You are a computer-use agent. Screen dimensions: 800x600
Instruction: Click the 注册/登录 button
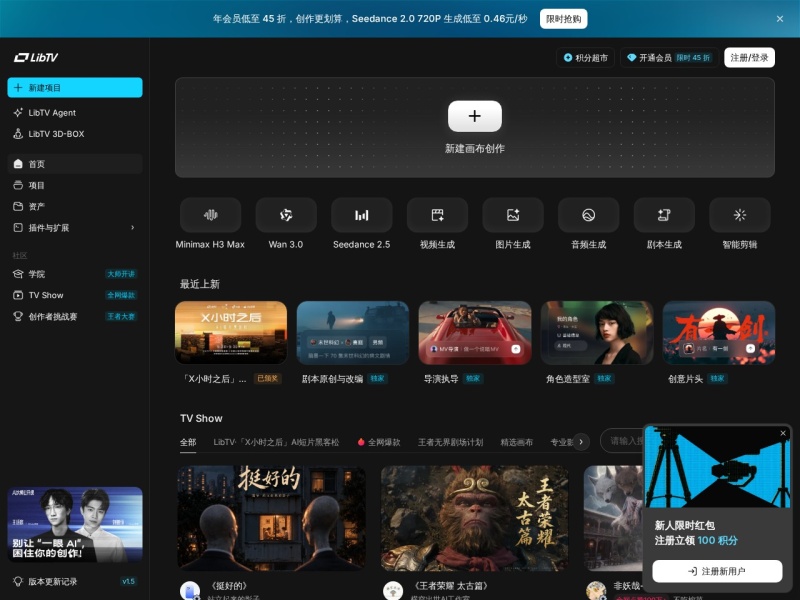point(749,58)
